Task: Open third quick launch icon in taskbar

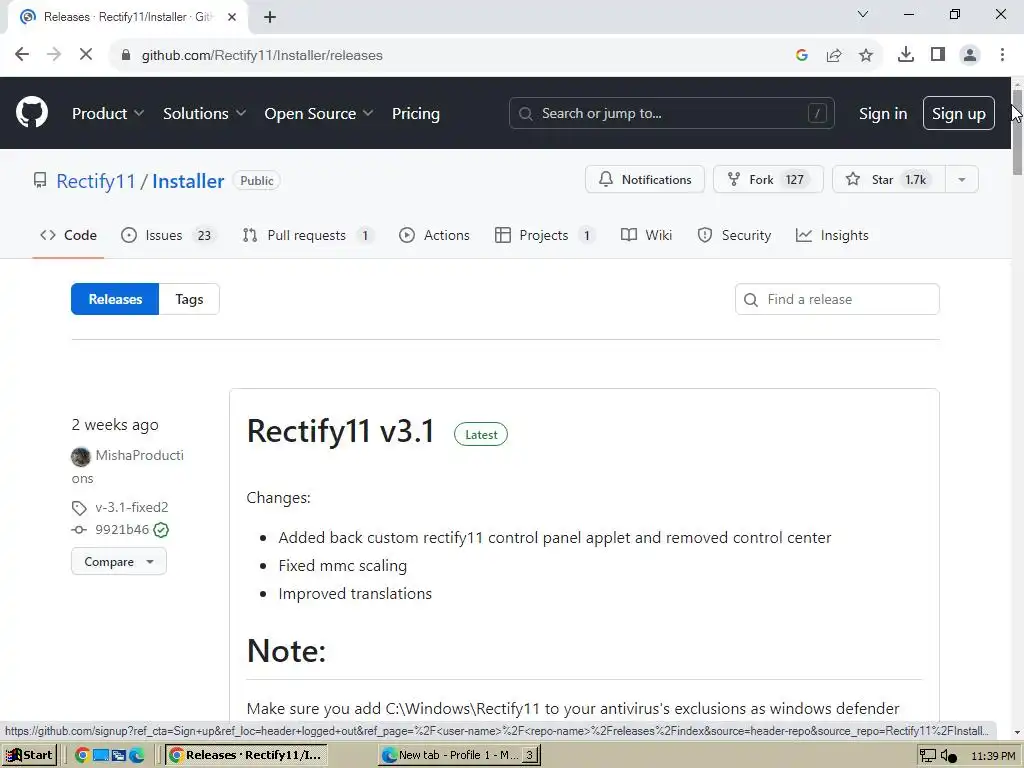Action: (119, 756)
